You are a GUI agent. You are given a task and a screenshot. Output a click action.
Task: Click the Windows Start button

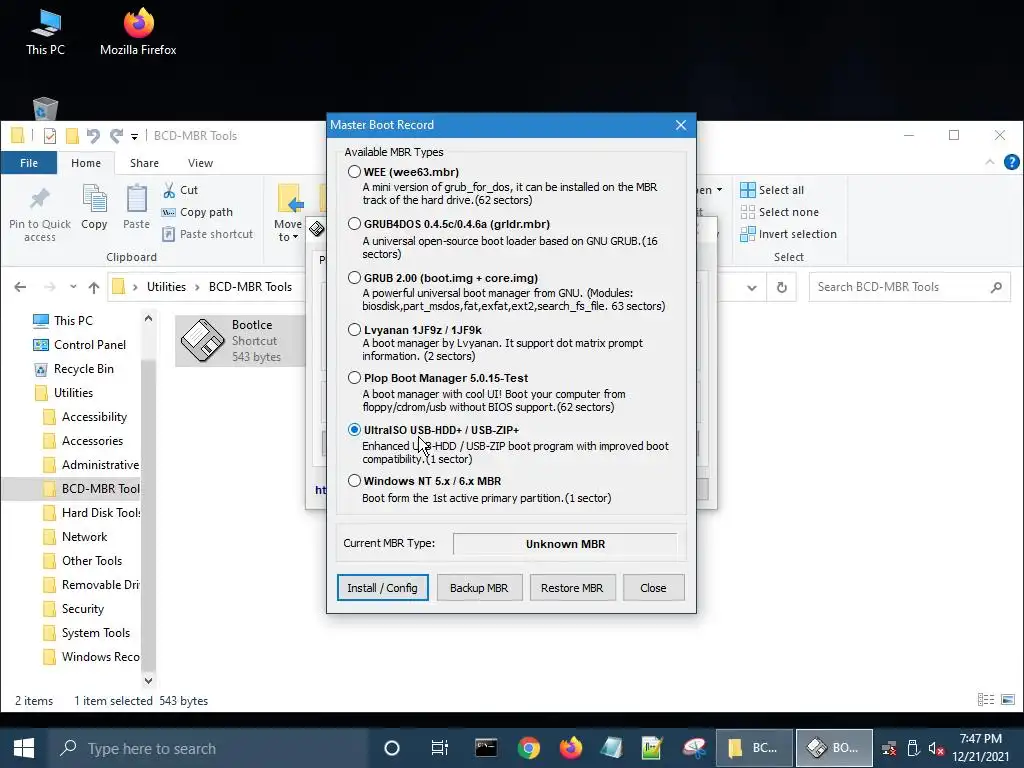click(x=24, y=748)
